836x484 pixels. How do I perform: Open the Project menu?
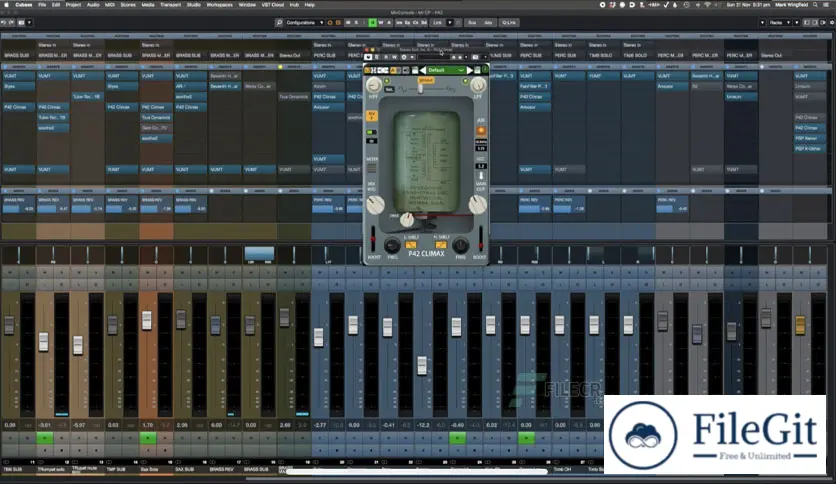pos(73,5)
